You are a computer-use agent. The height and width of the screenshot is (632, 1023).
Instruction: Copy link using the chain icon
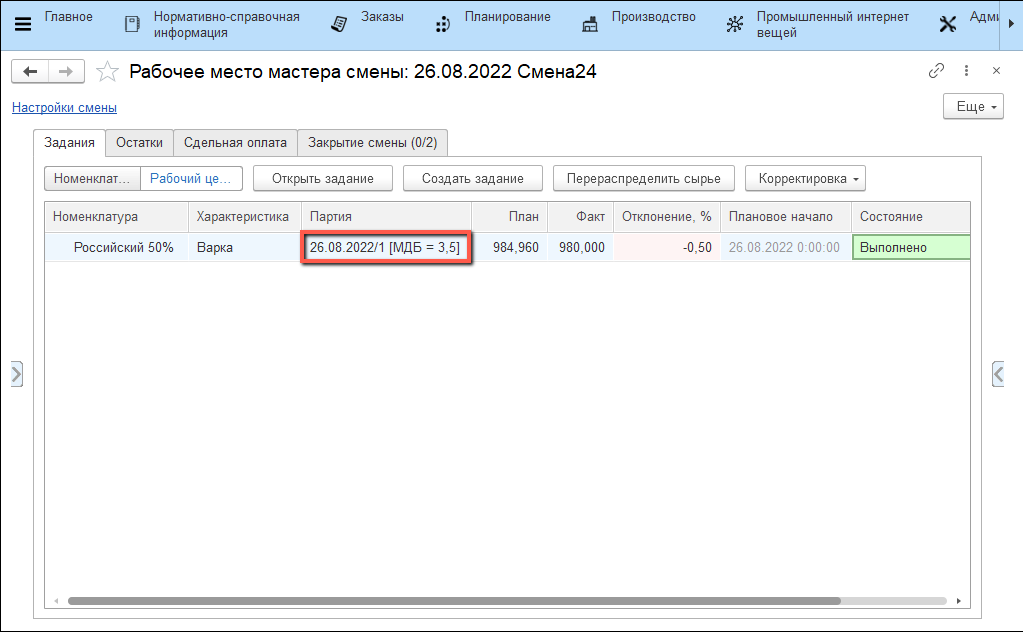[x=936, y=71]
